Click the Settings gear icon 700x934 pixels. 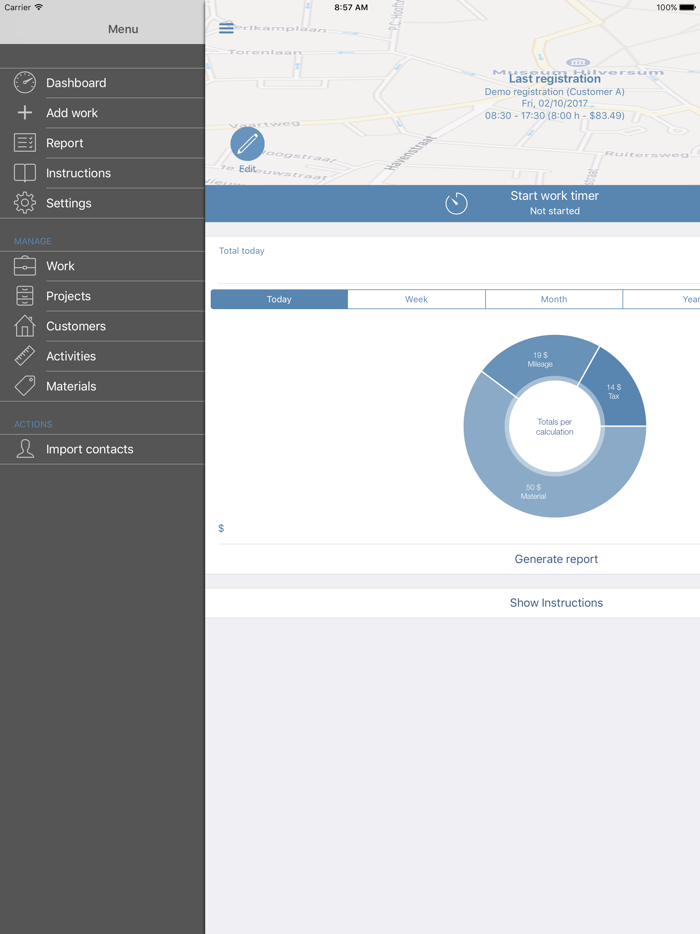click(x=24, y=203)
